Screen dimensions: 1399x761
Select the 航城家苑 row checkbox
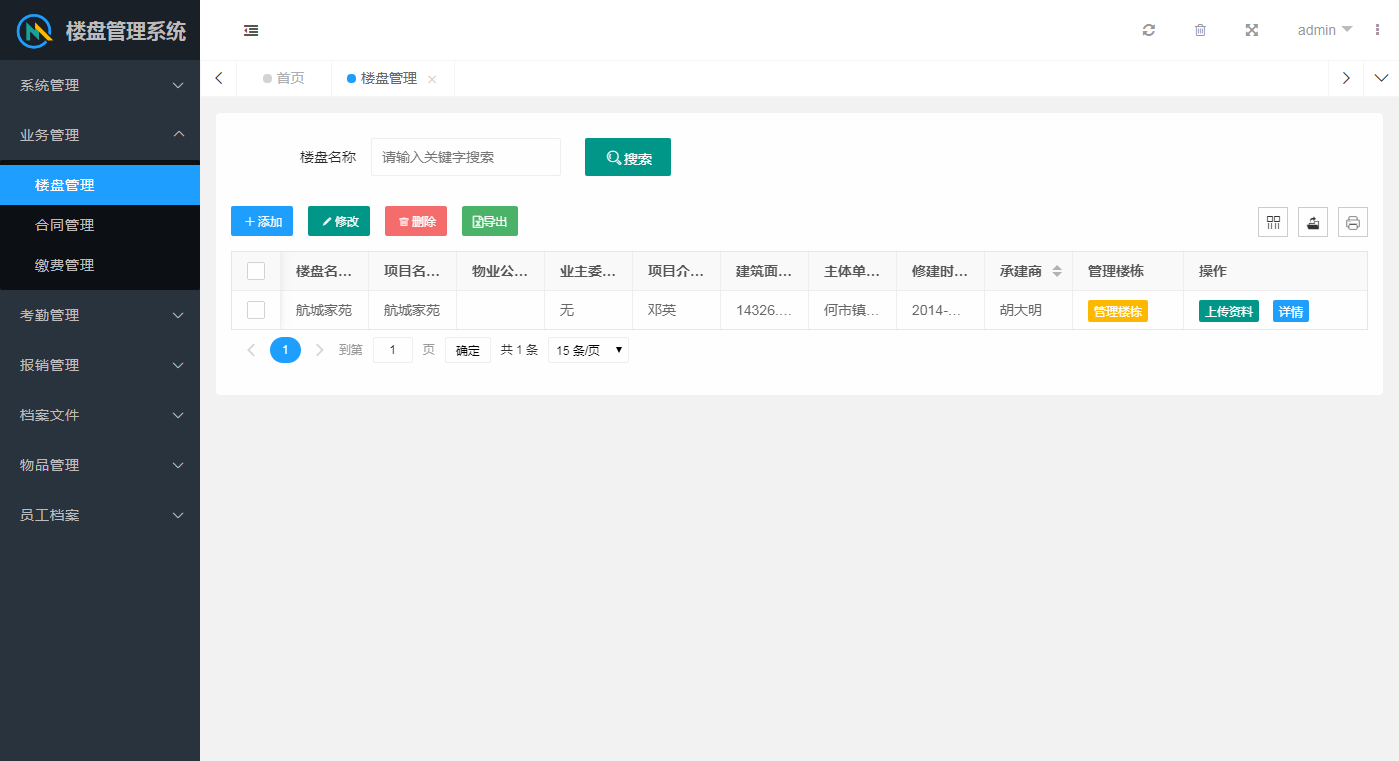[x=256, y=310]
